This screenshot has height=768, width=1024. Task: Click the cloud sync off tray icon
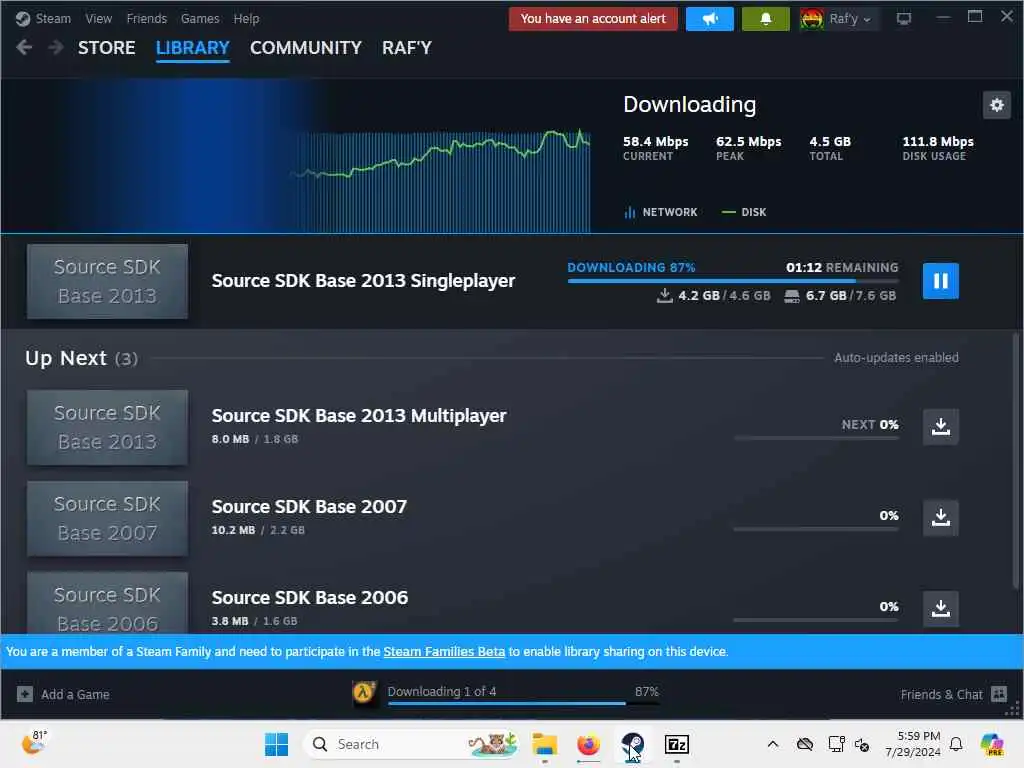(x=805, y=744)
